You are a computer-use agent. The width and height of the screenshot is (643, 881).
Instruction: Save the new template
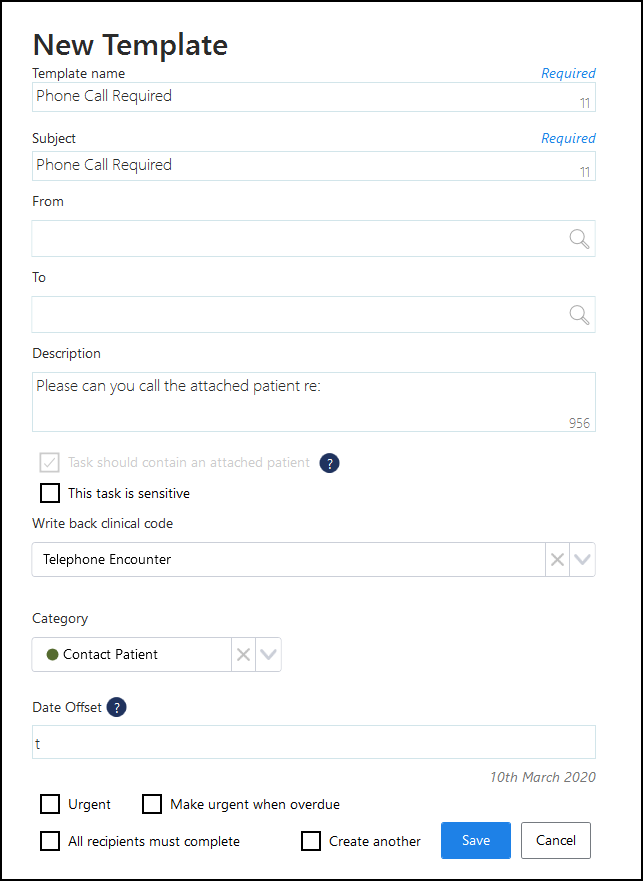pyautogui.click(x=476, y=841)
